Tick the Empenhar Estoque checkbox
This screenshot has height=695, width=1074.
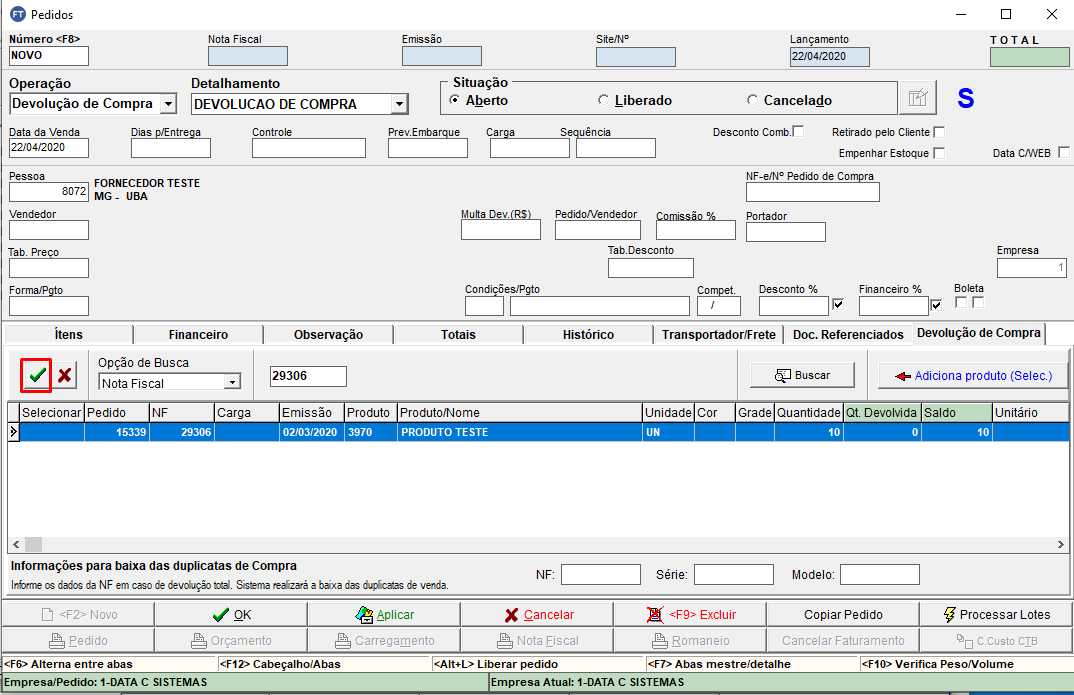(x=939, y=153)
